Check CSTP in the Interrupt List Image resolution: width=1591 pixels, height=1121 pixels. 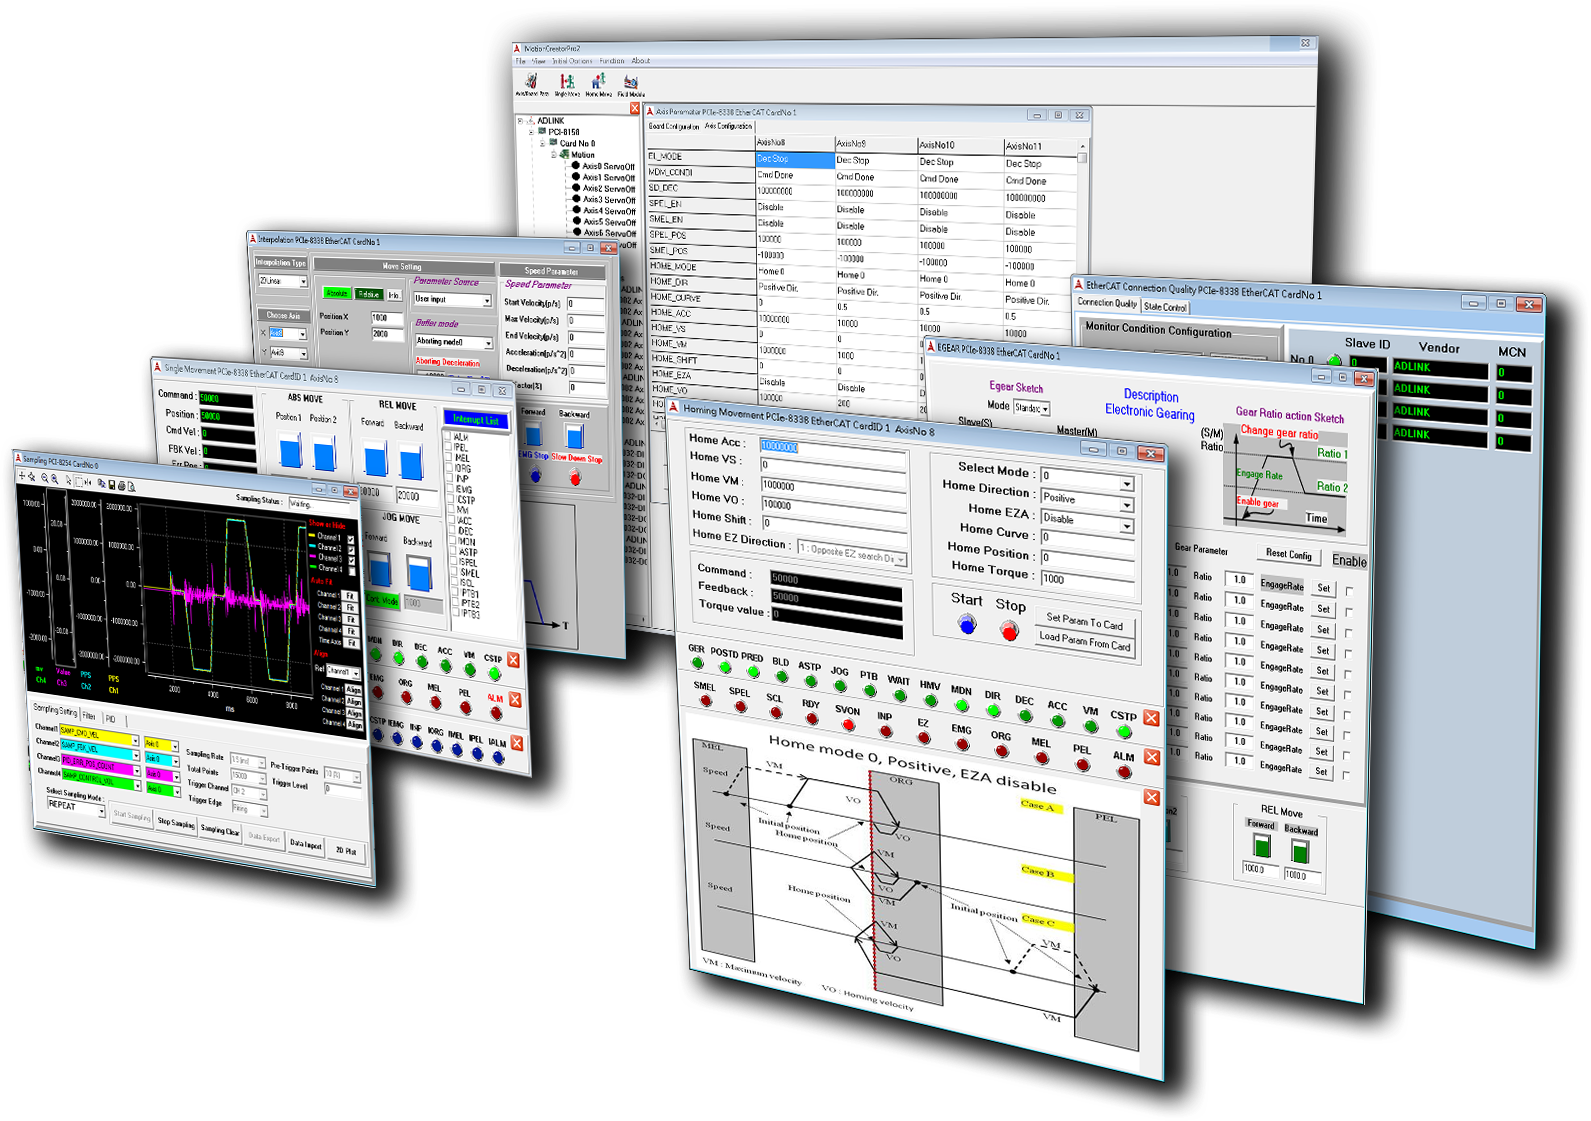tap(452, 498)
